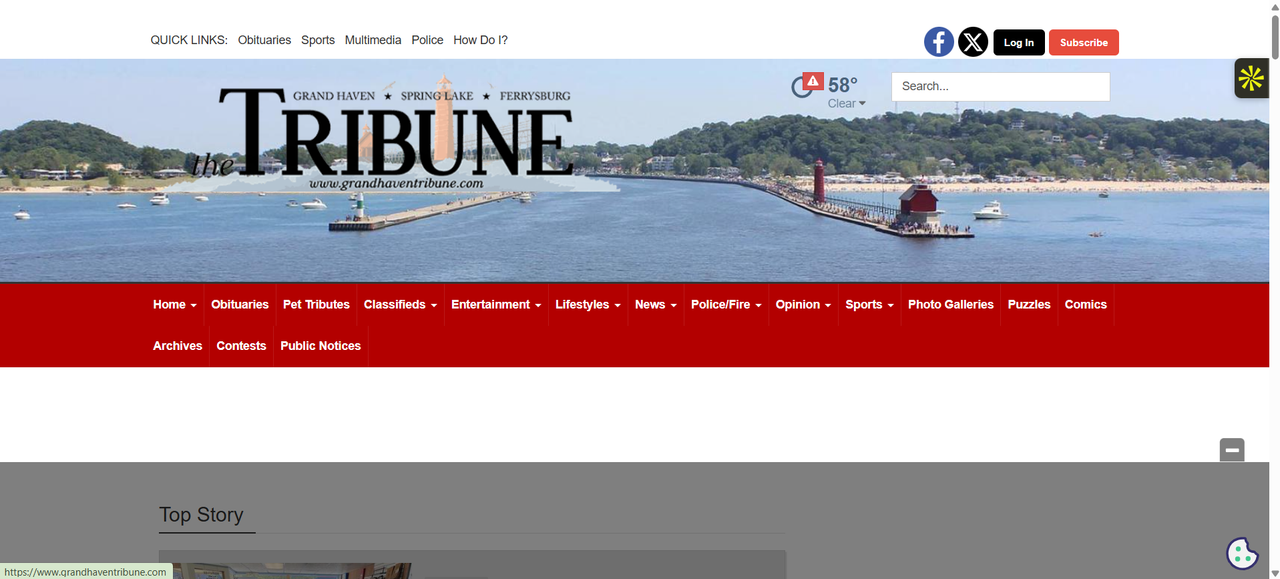Click the weather alert warning icon
The height and width of the screenshot is (579, 1280).
pyautogui.click(x=813, y=81)
